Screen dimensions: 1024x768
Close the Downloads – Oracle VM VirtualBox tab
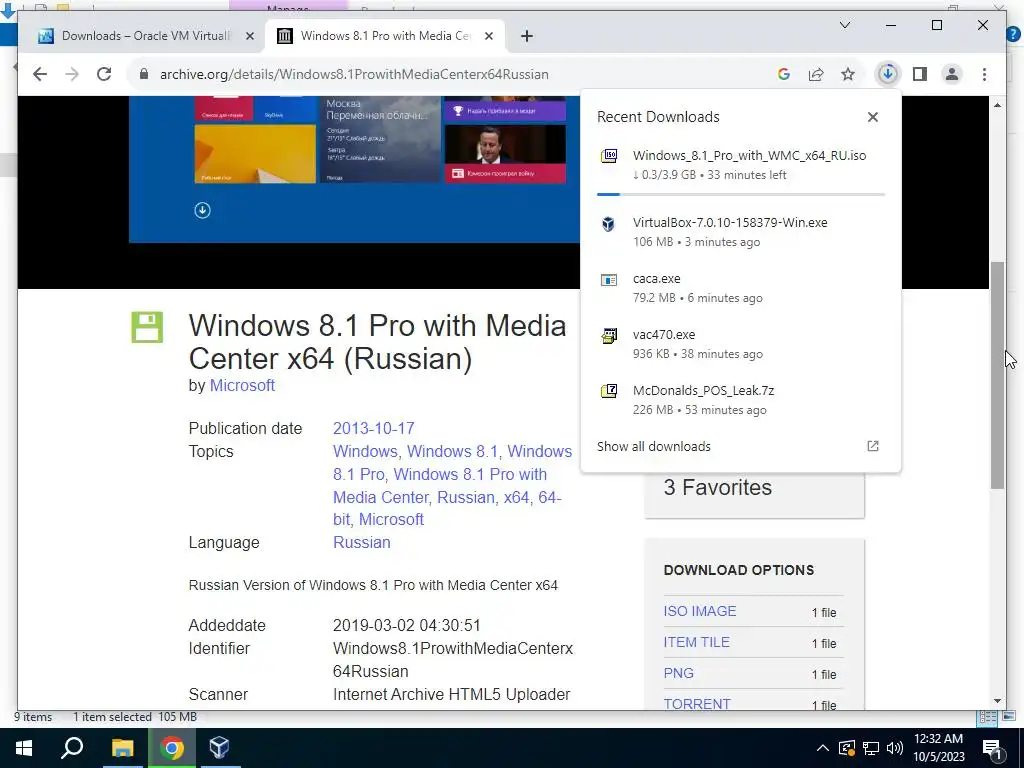click(x=249, y=36)
